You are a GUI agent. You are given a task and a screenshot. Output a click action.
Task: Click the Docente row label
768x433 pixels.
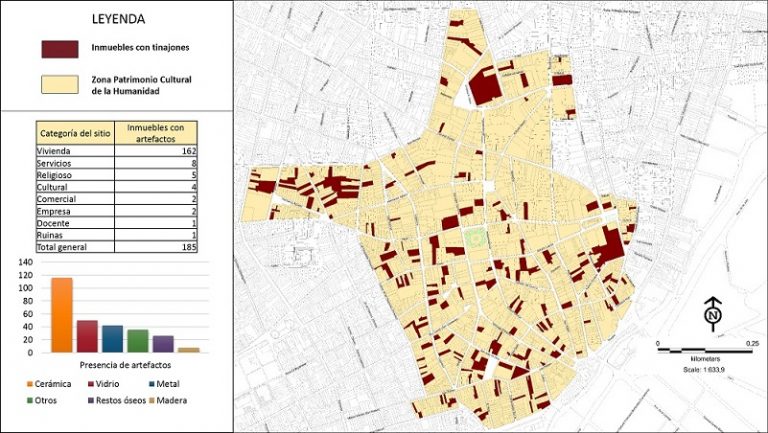point(53,223)
